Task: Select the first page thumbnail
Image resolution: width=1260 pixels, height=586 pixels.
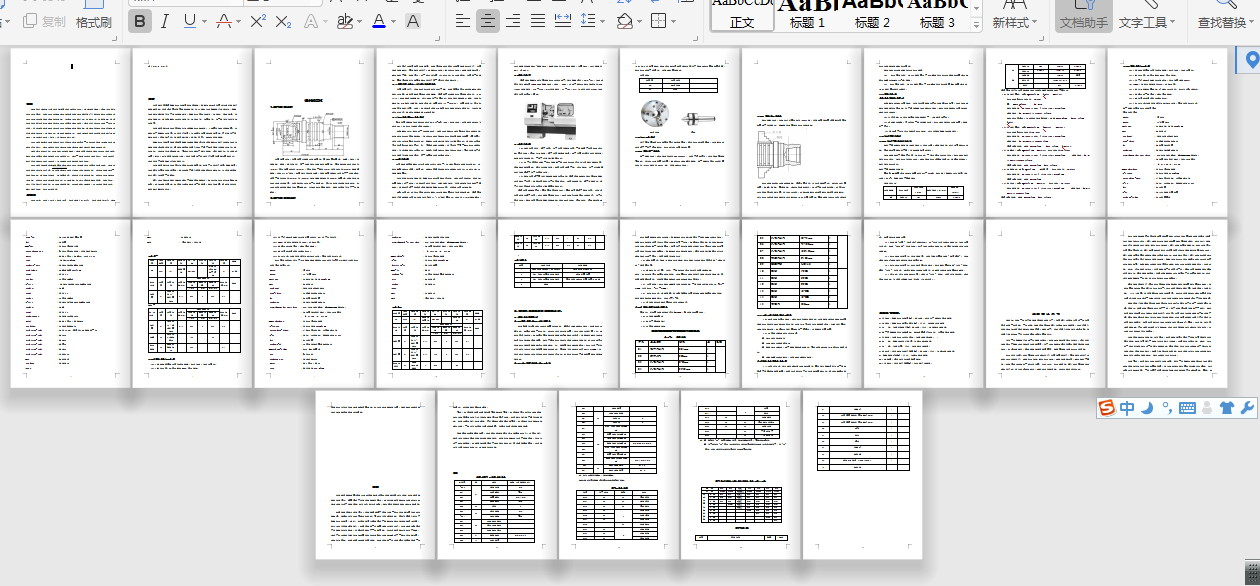Action: pyautogui.click(x=70, y=132)
